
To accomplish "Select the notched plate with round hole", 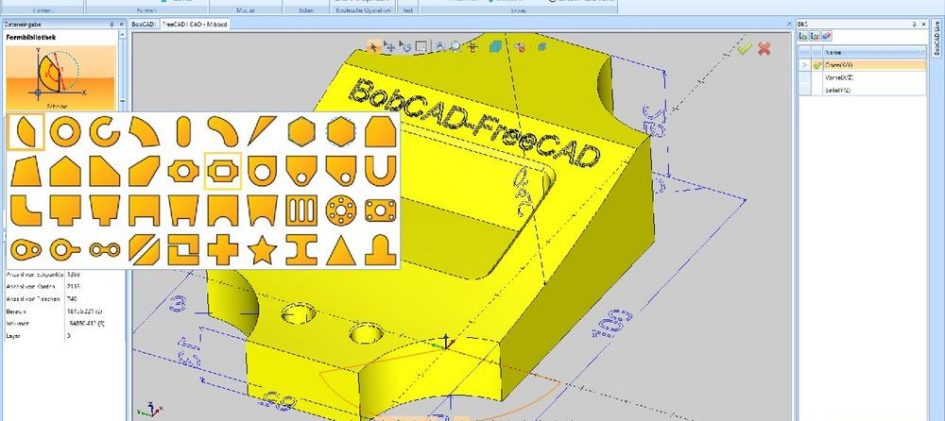I will (x=183, y=171).
